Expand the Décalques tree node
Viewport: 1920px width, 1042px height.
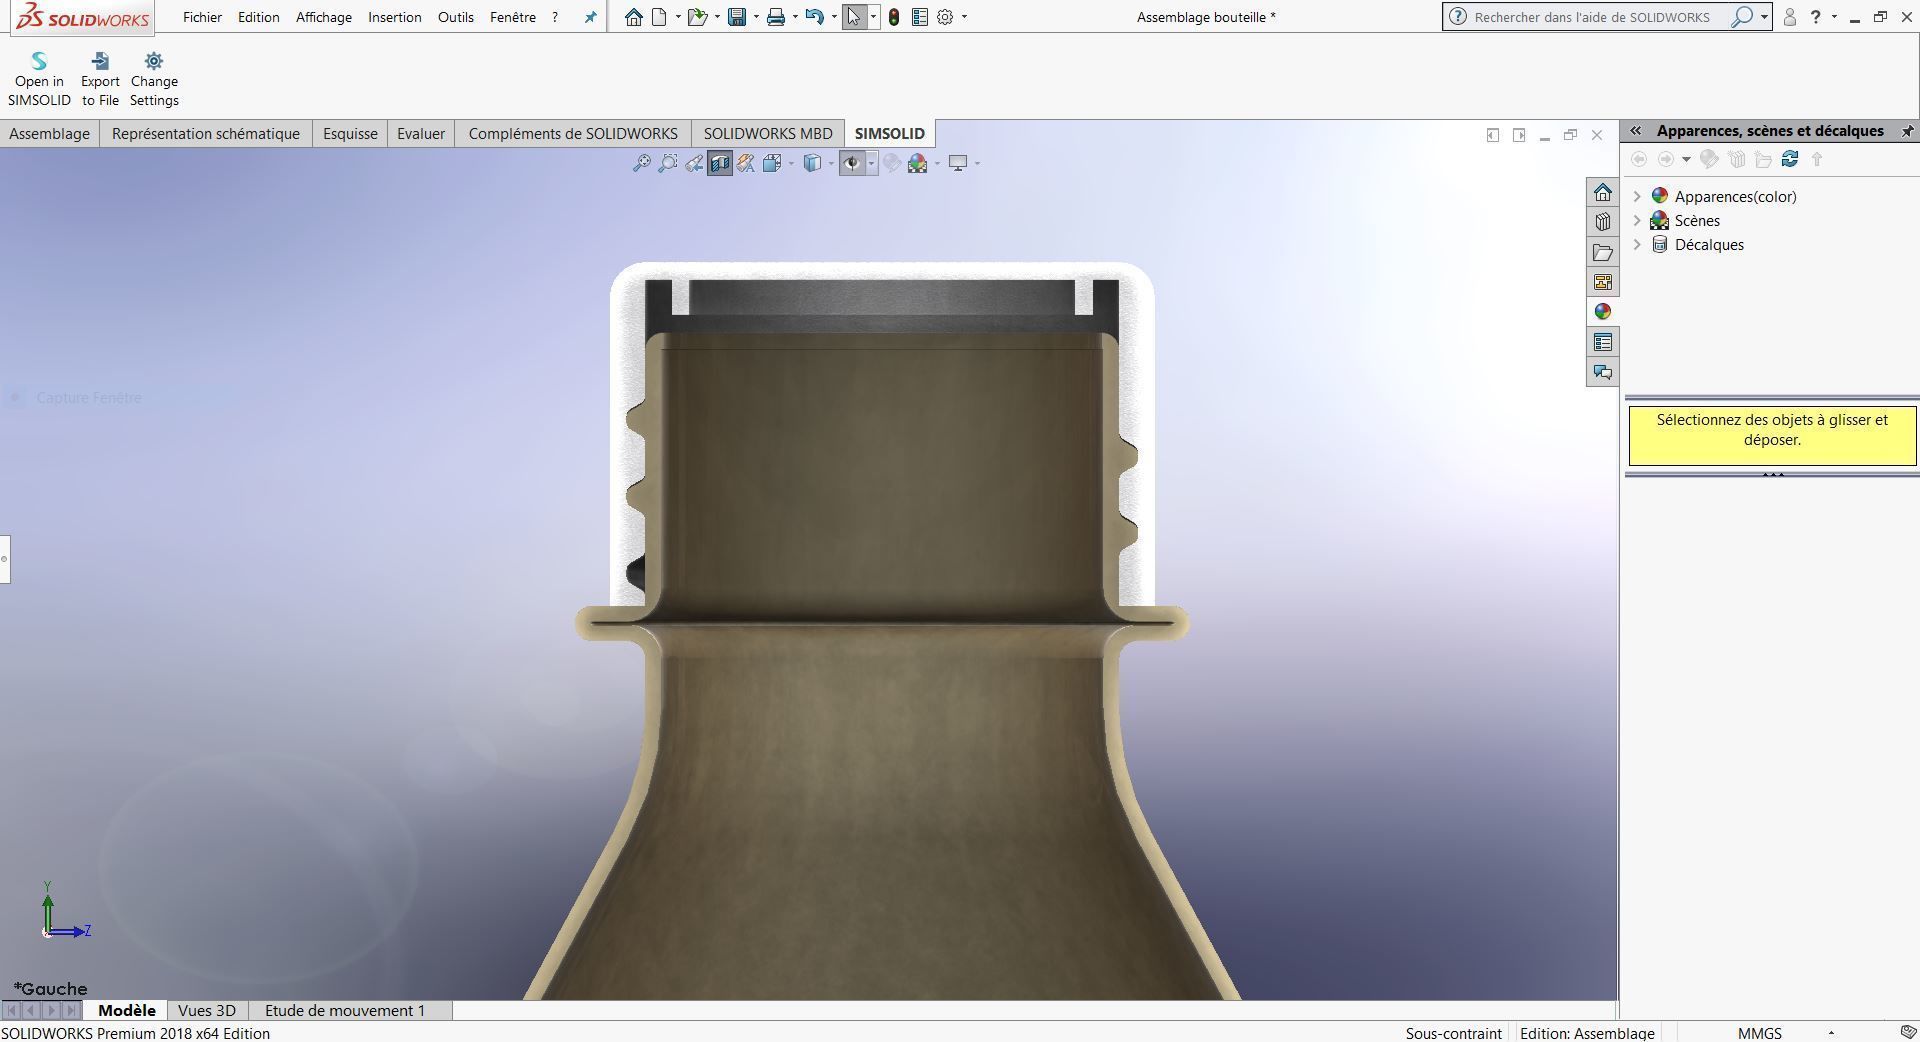[x=1637, y=244]
